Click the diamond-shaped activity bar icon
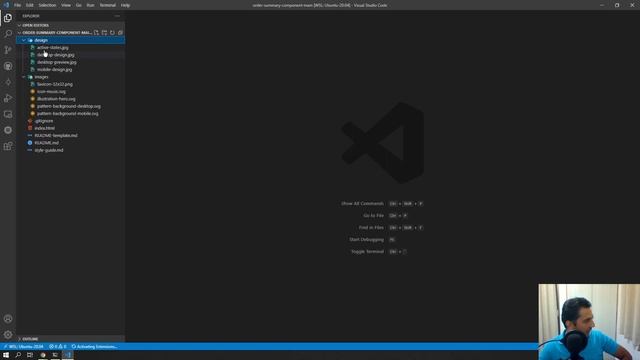 [8, 82]
